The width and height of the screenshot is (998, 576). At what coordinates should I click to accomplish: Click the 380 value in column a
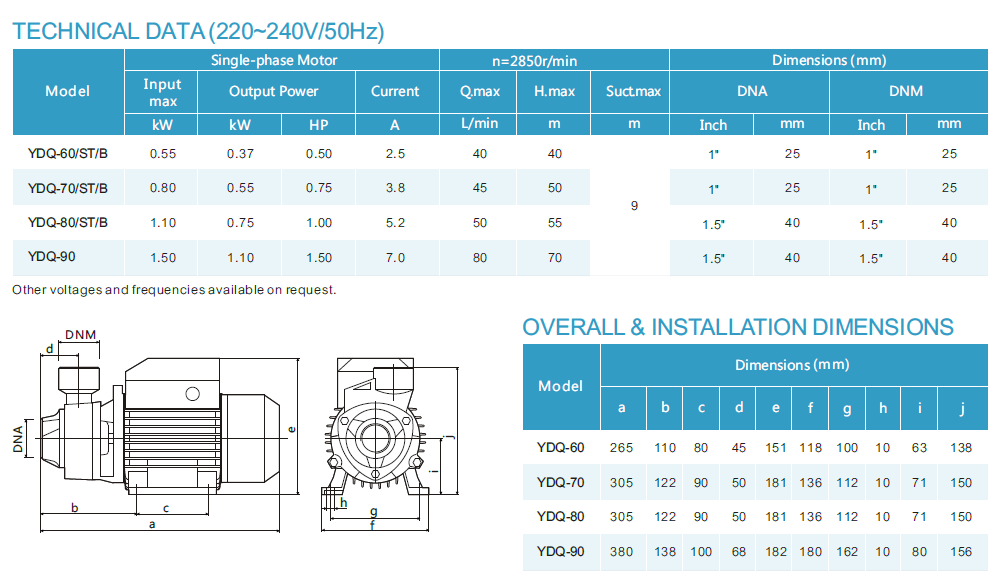click(622, 551)
